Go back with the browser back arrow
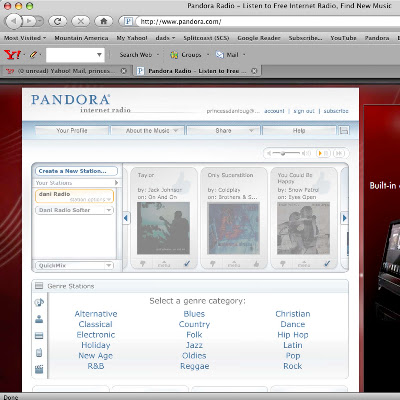 14,22
